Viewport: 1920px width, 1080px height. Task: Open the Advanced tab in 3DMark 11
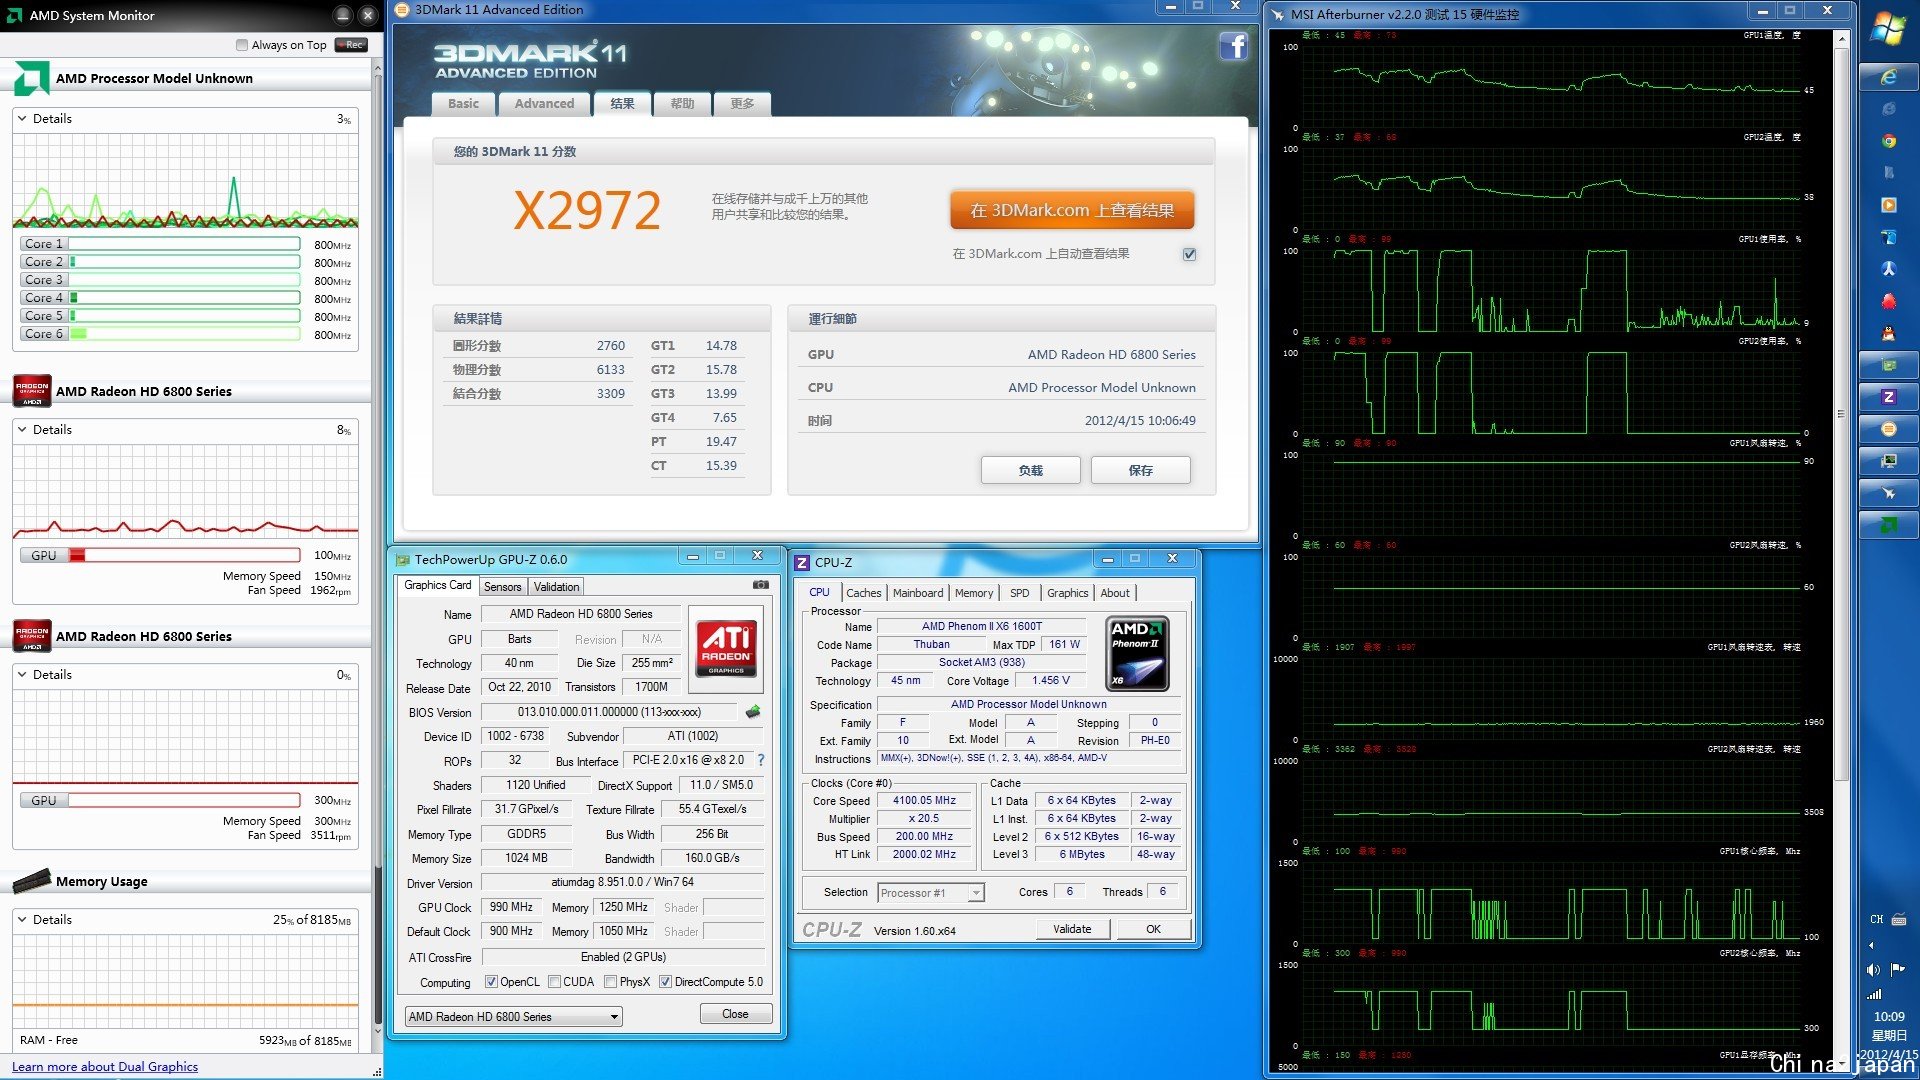pyautogui.click(x=544, y=104)
